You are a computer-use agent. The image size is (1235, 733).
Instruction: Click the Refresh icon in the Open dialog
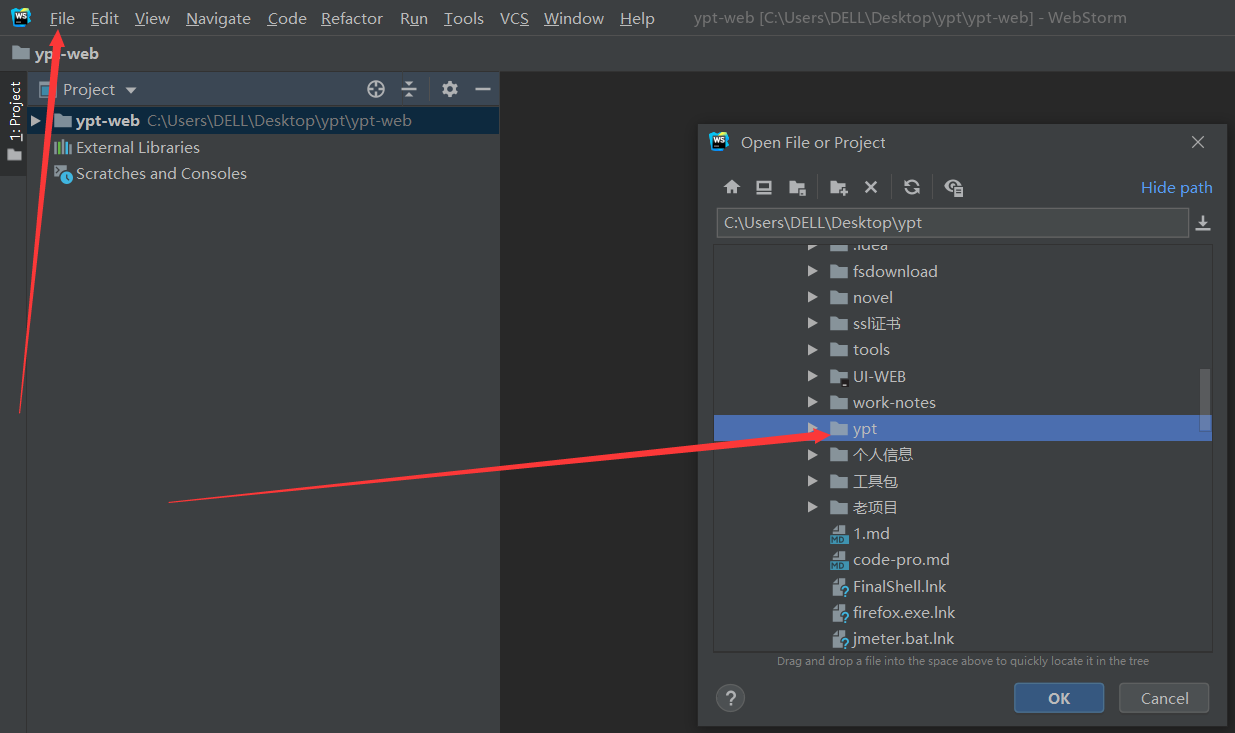pyautogui.click(x=911, y=187)
